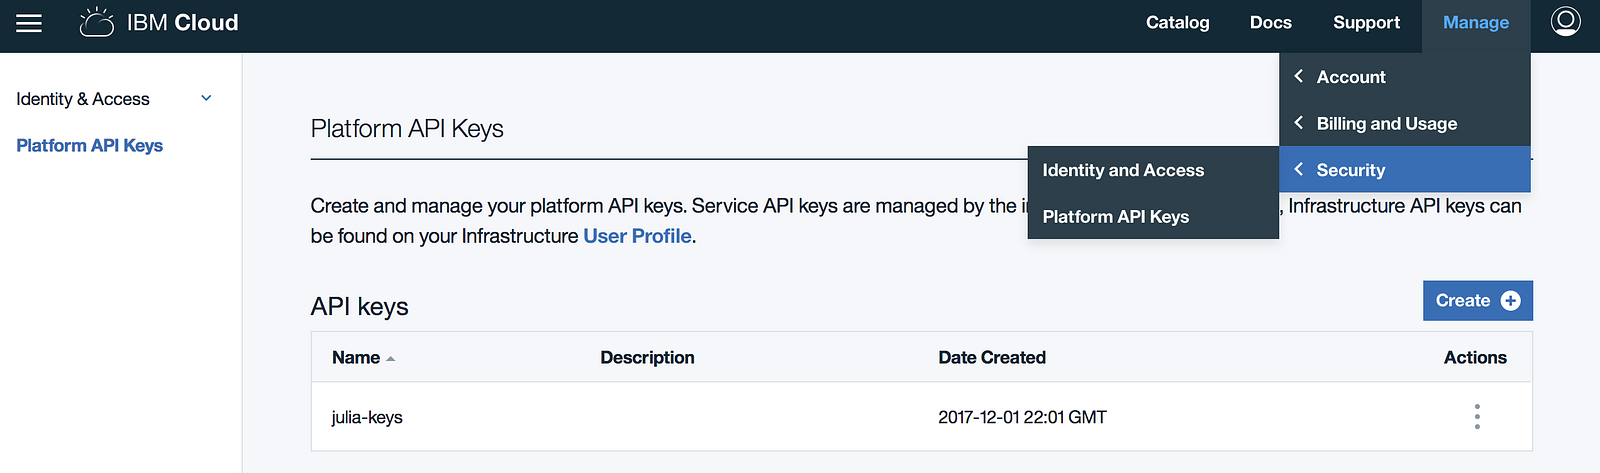Click the IBM Cloud logo icon

96,22
